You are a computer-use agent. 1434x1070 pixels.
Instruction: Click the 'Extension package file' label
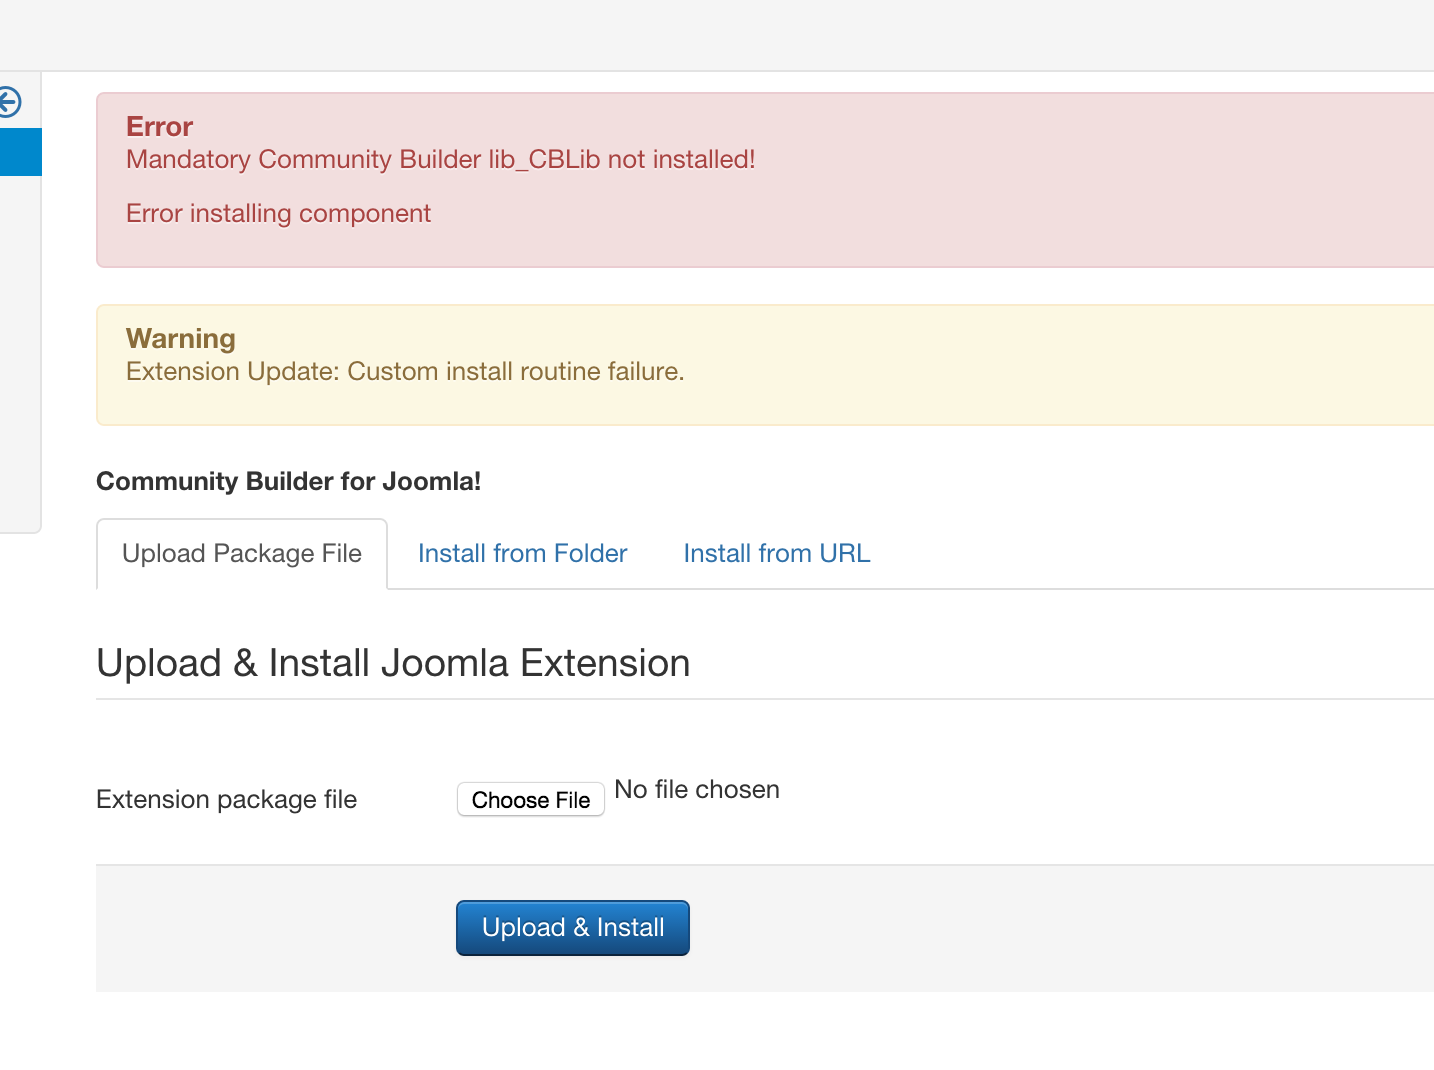pos(226,800)
